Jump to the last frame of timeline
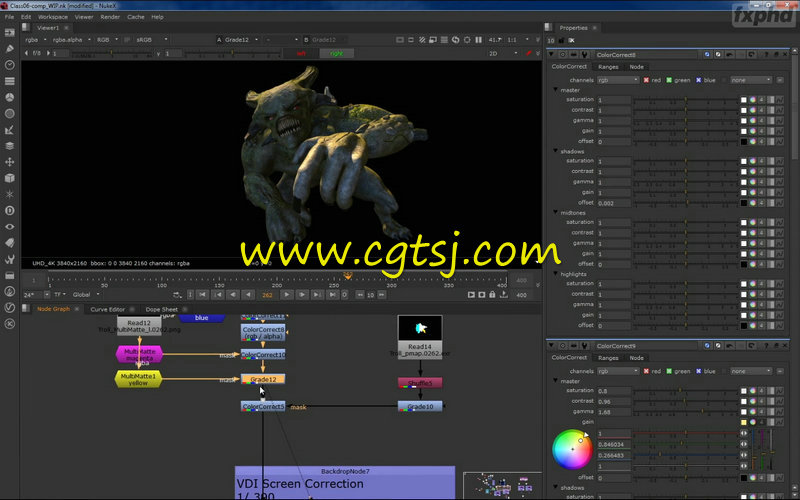Screen dimensions: 800x500 point(332,294)
